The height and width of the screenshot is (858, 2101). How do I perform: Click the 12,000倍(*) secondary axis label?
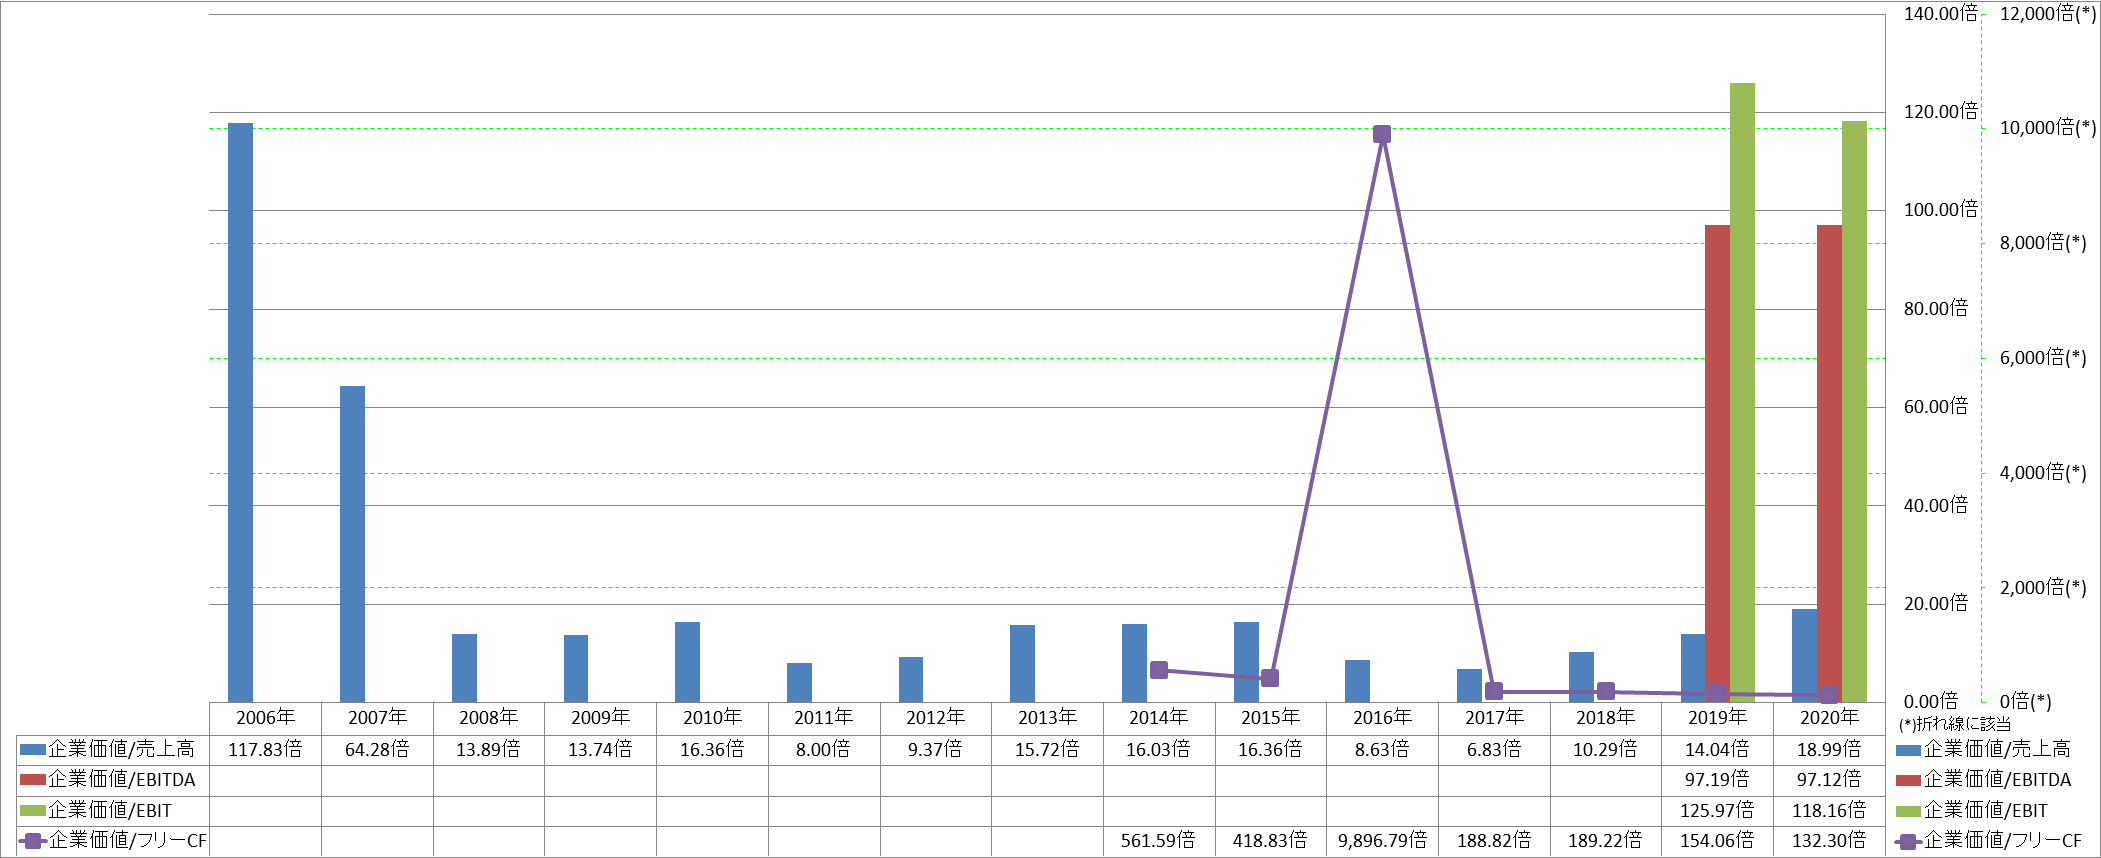tap(2047, 14)
